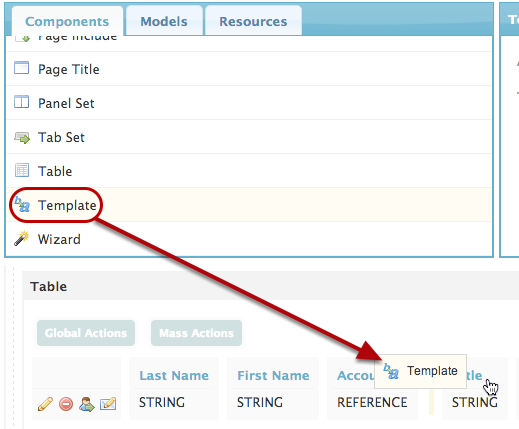Click the First Name column header

tap(273, 376)
